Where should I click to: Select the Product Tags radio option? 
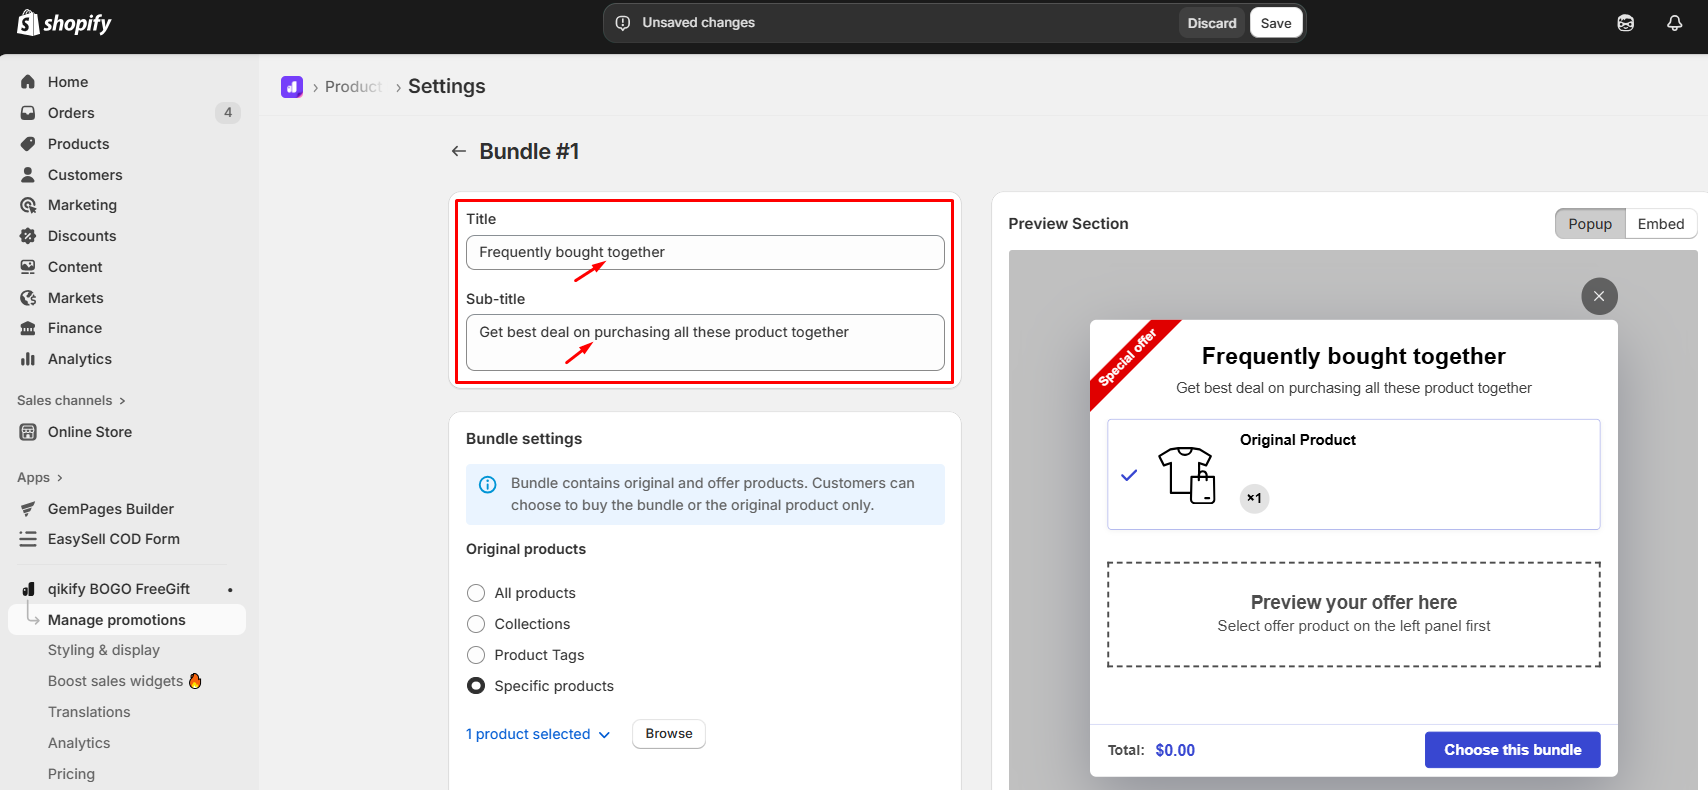coord(476,655)
